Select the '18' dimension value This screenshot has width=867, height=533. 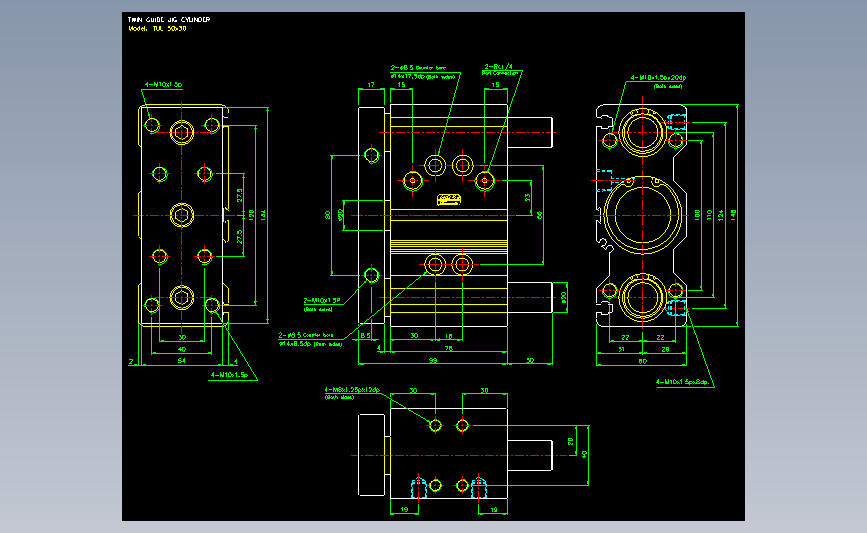tap(448, 336)
